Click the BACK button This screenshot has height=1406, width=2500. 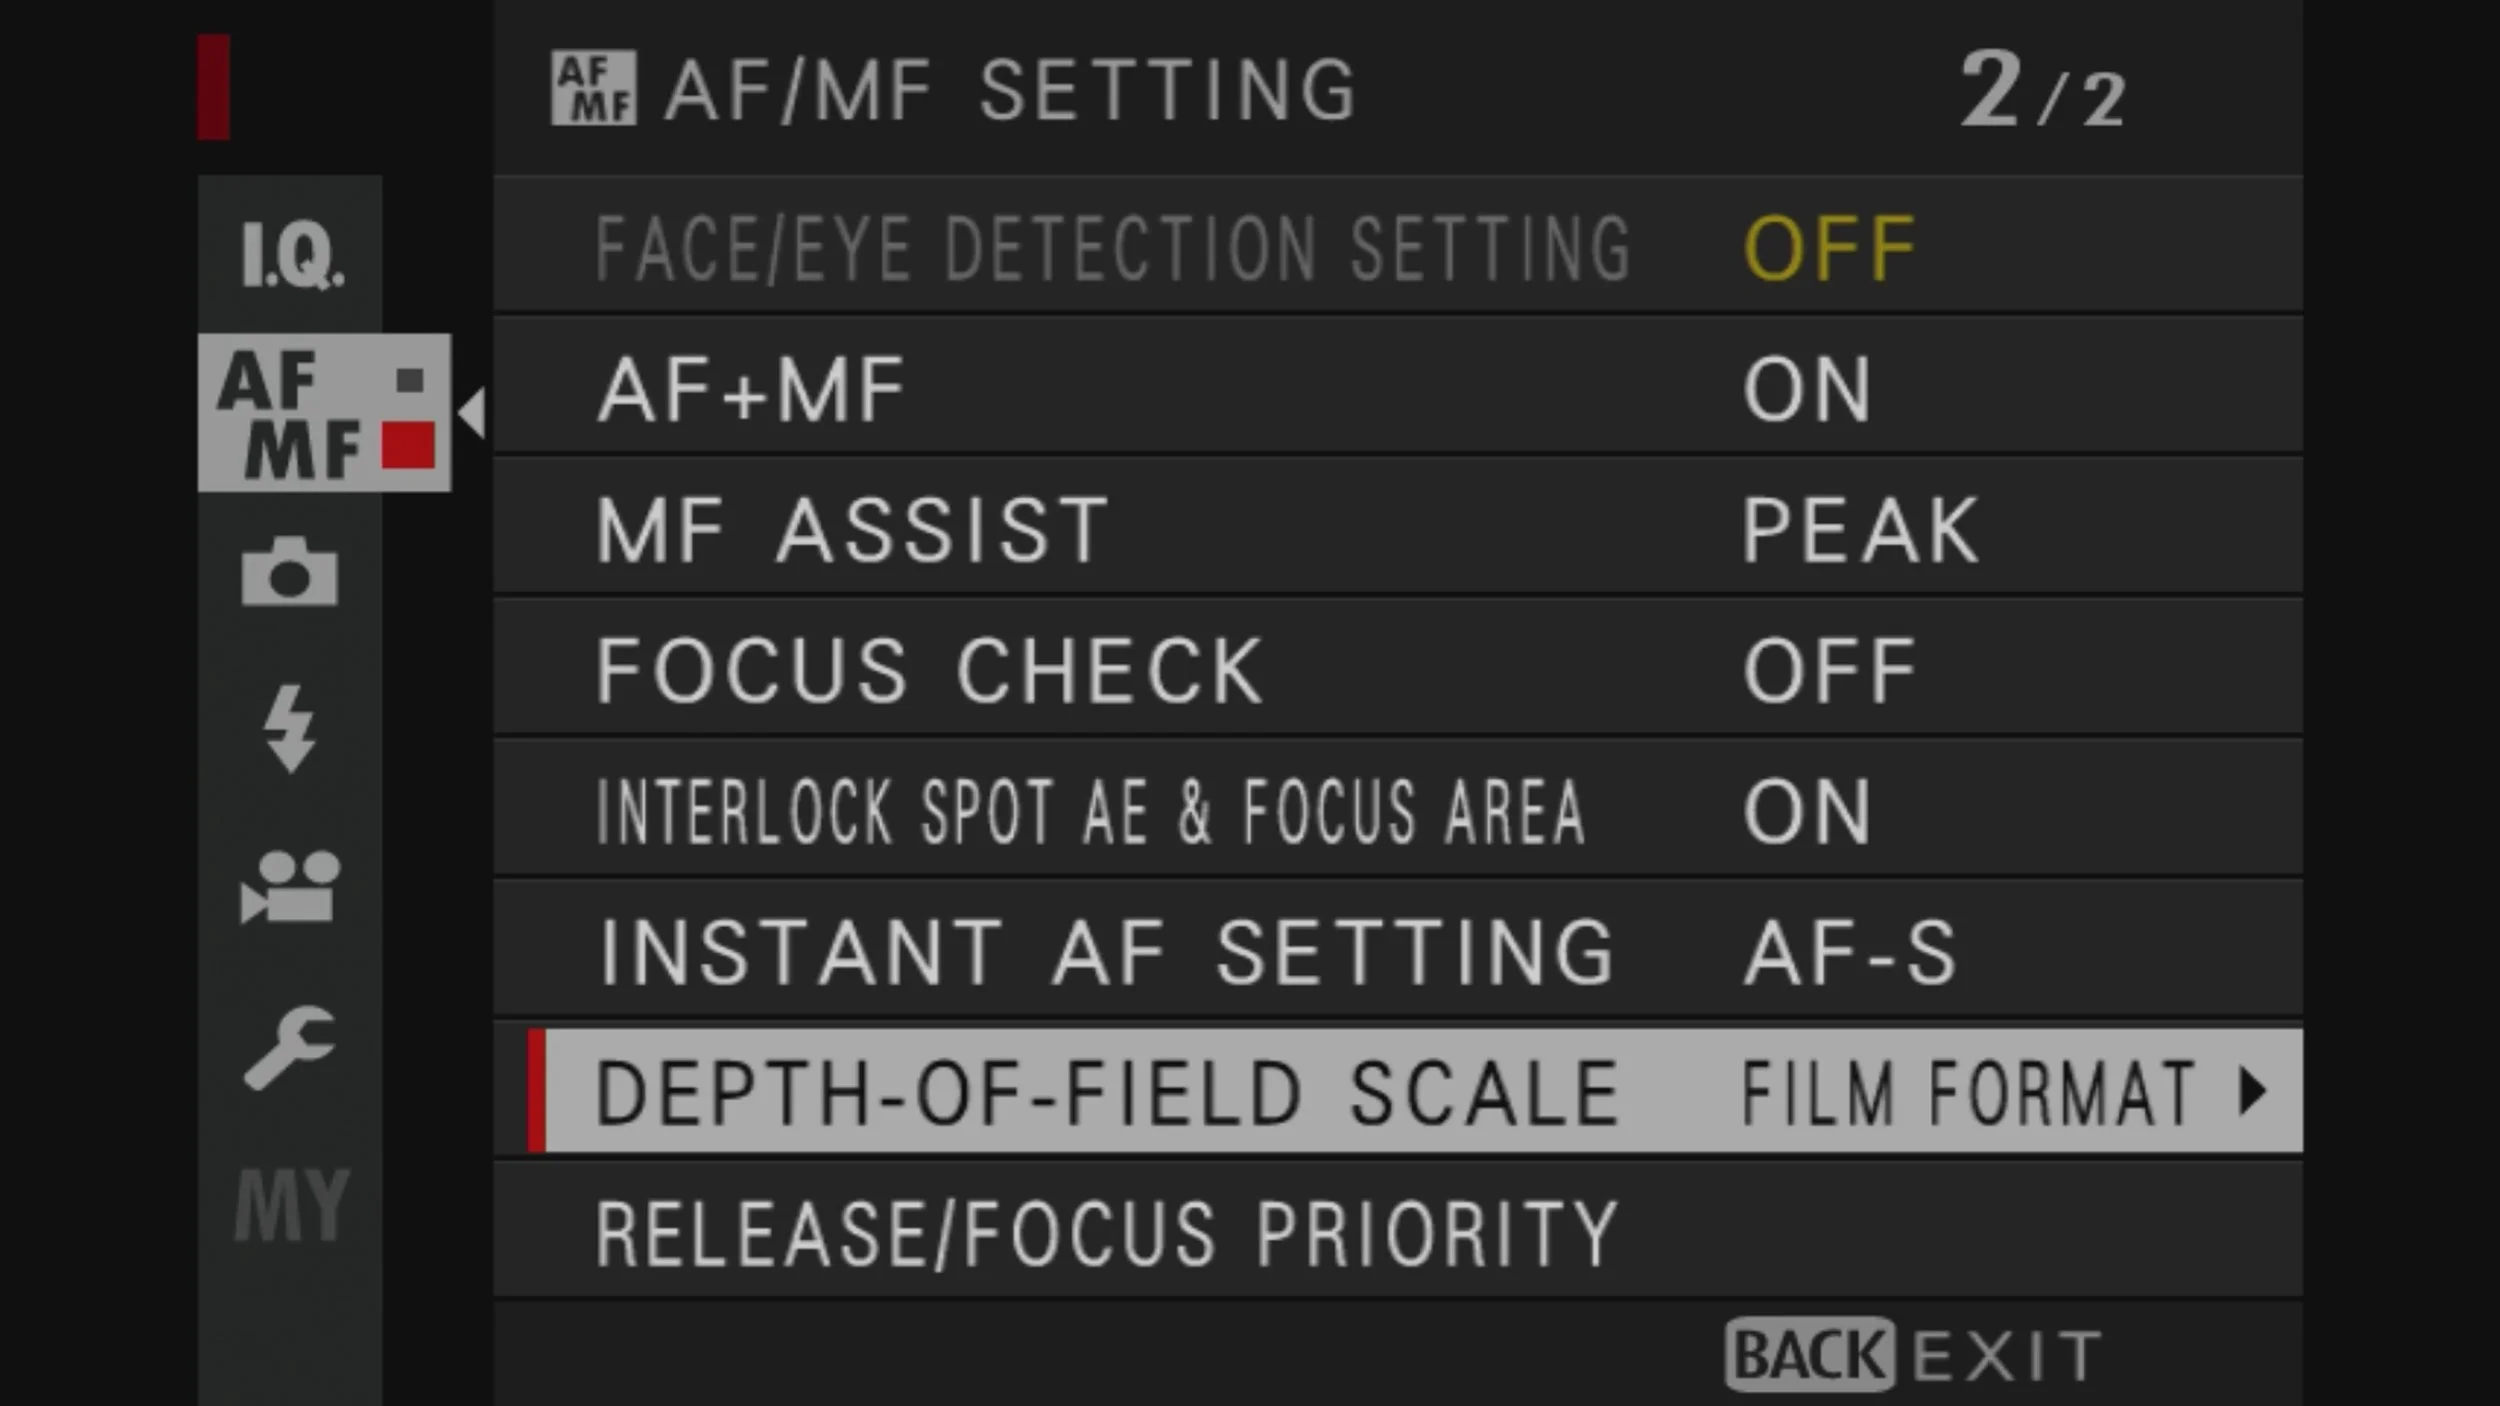1809,1356
